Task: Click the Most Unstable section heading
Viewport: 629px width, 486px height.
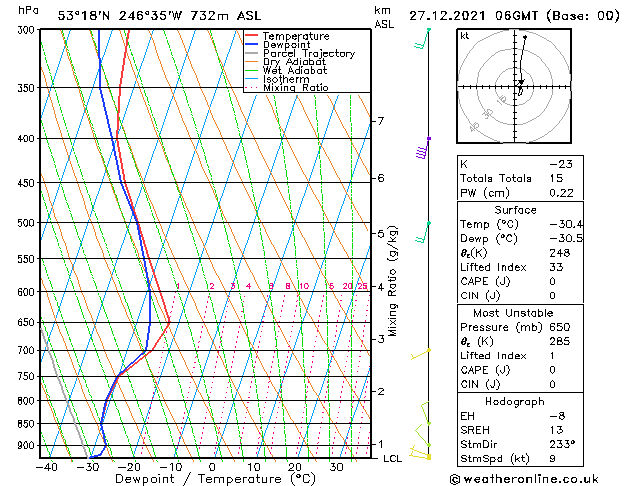Action: coord(513,313)
